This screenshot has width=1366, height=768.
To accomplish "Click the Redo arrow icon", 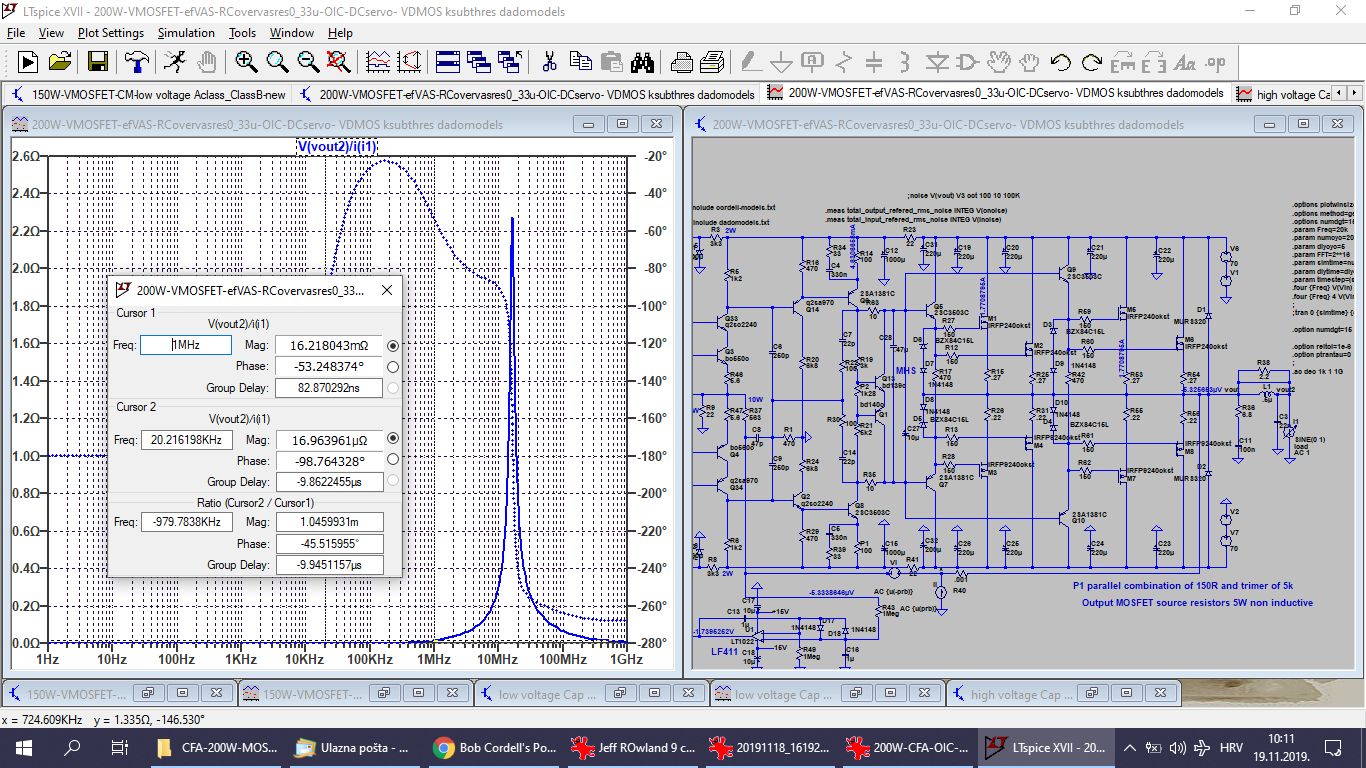I will (1092, 62).
